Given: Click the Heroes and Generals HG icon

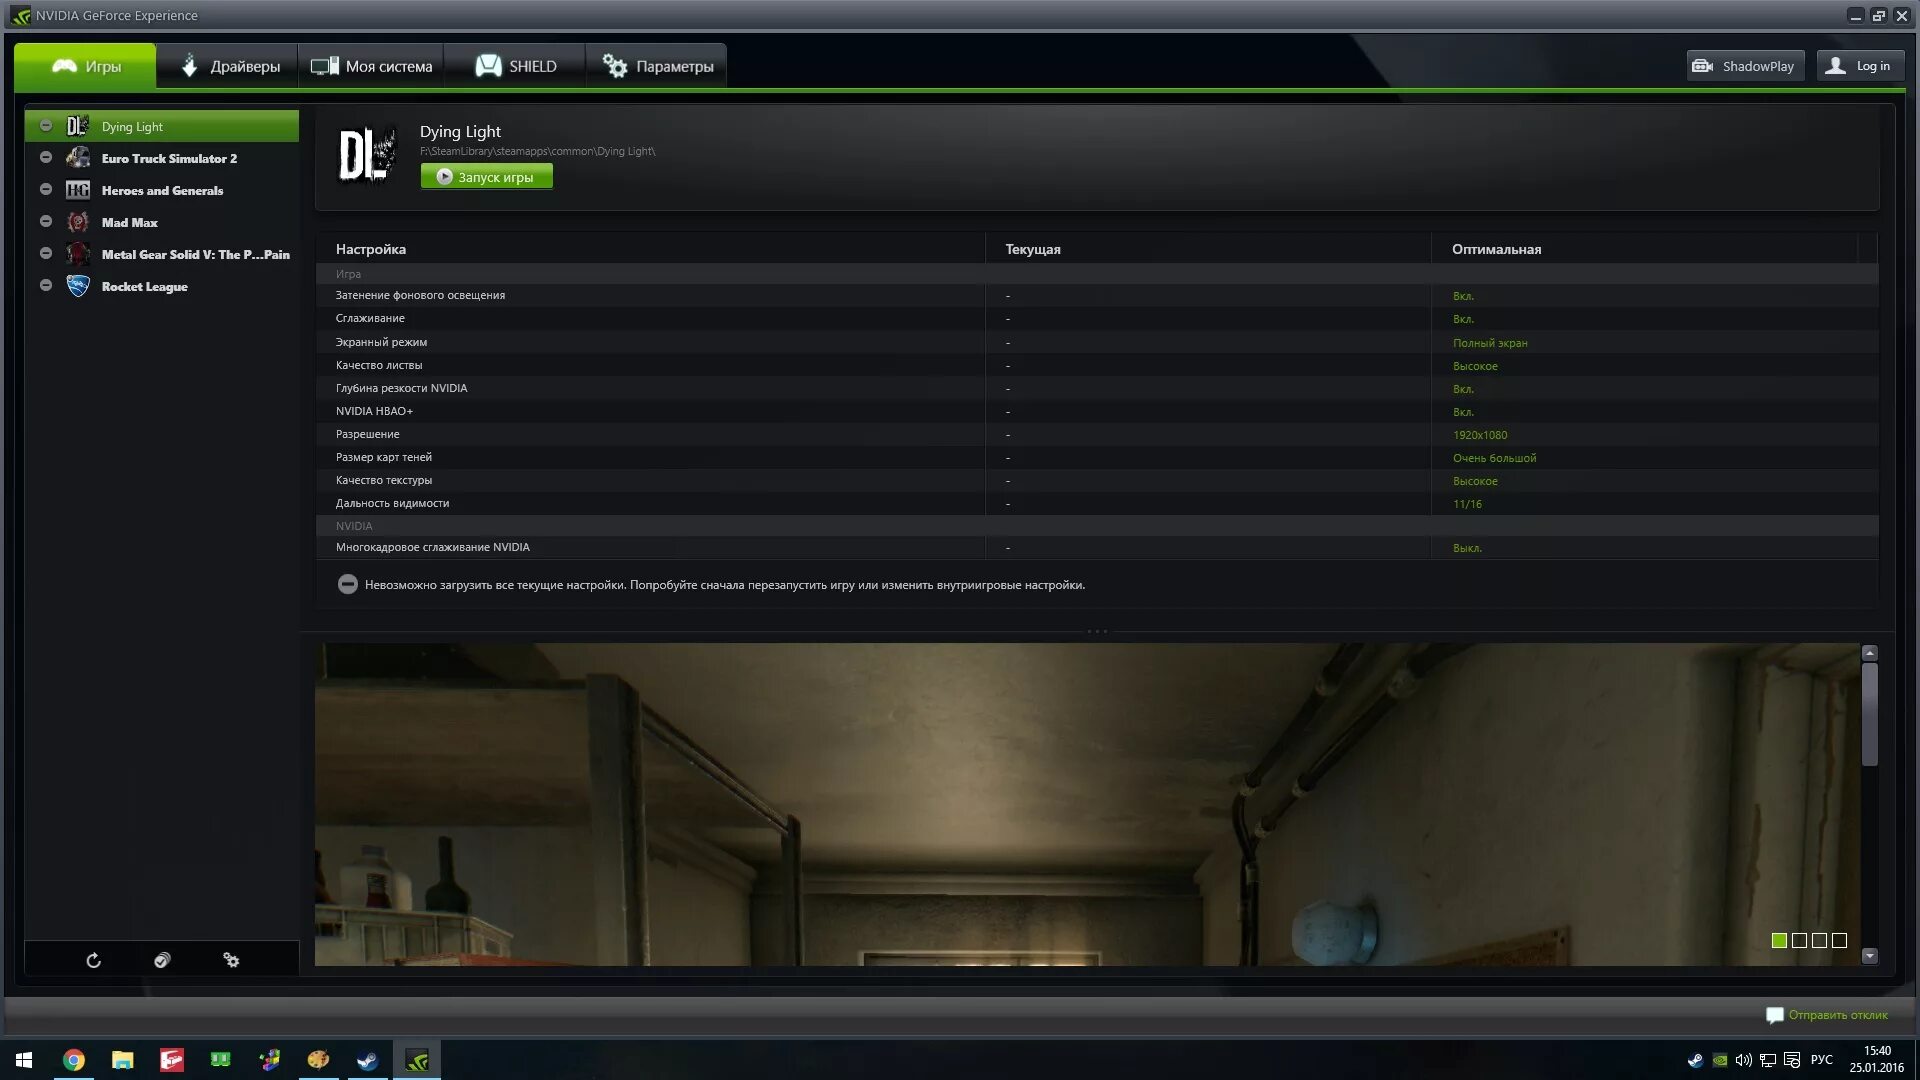Looking at the screenshot, I should pos(77,190).
